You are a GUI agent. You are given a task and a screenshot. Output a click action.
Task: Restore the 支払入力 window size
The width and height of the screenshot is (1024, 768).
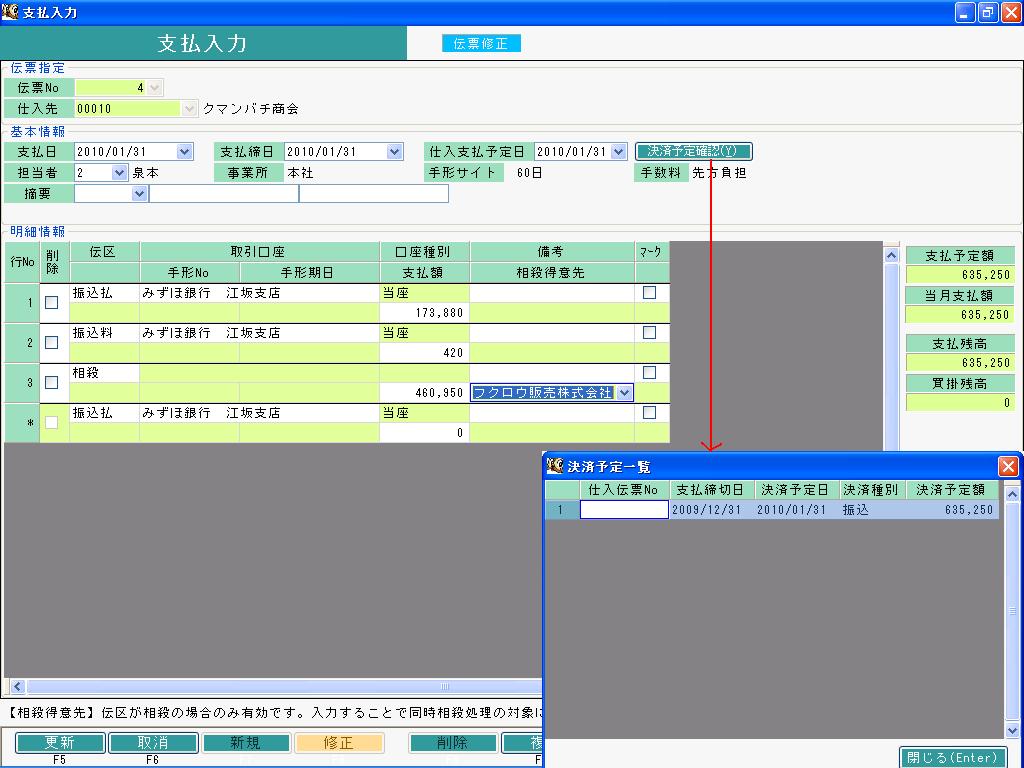click(x=987, y=12)
